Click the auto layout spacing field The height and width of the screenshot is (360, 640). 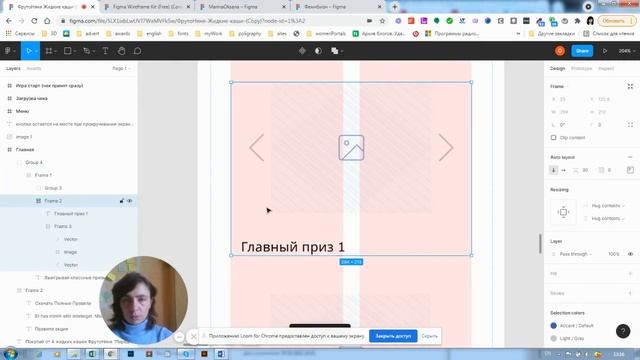coord(581,170)
